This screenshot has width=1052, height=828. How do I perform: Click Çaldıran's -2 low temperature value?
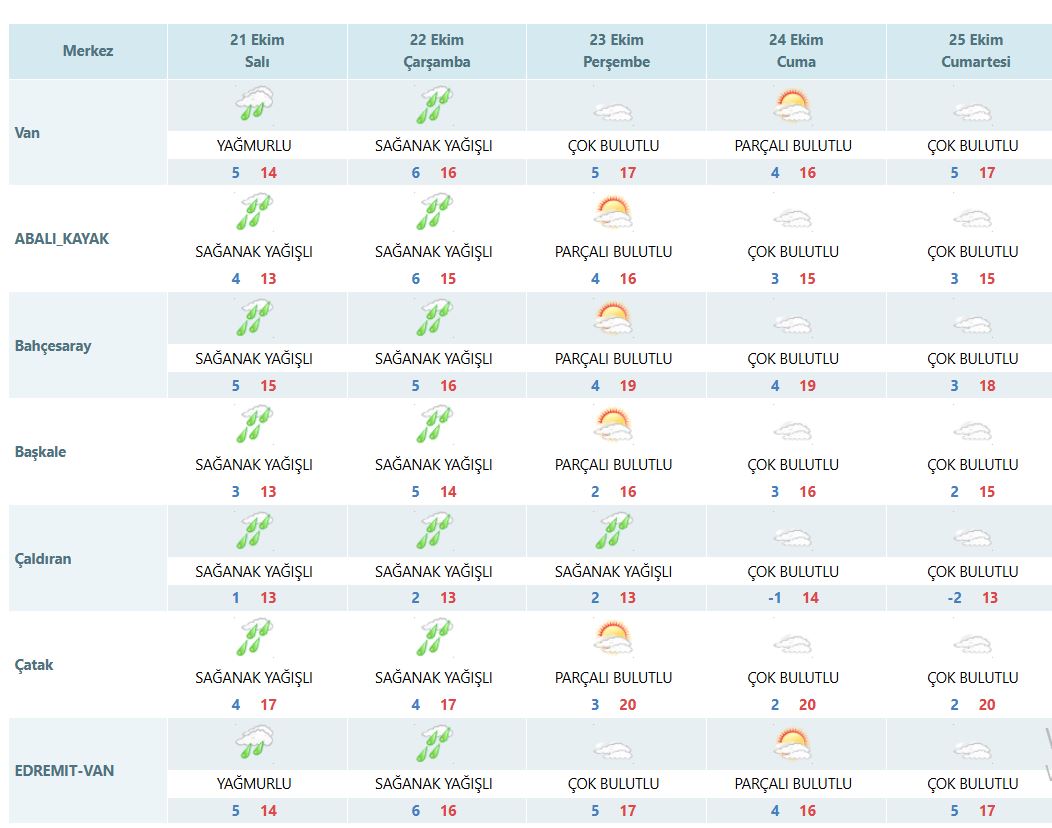[x=954, y=598]
